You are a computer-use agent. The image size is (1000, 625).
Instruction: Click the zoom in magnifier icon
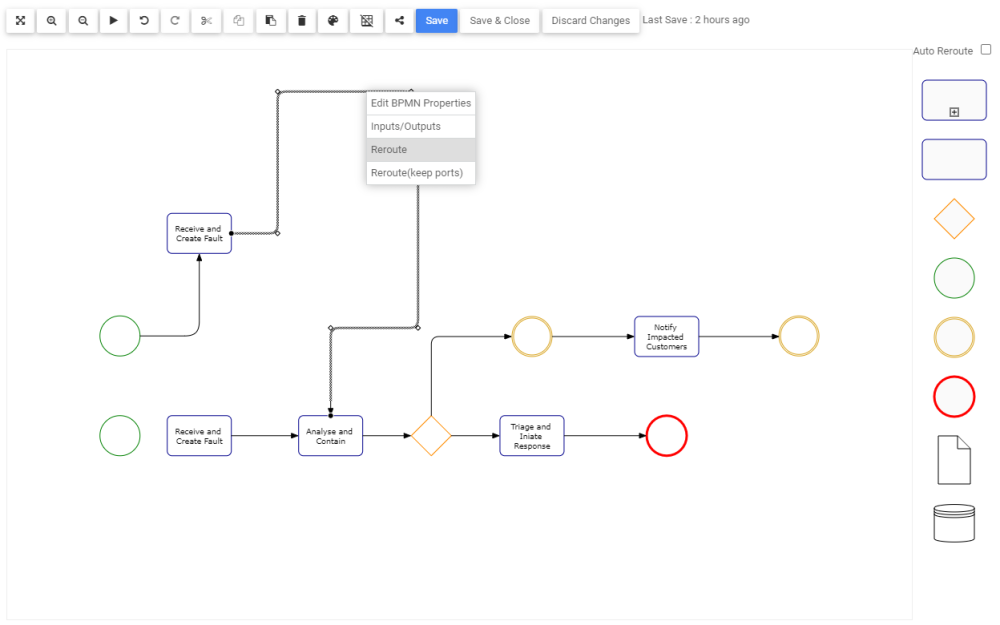click(52, 20)
